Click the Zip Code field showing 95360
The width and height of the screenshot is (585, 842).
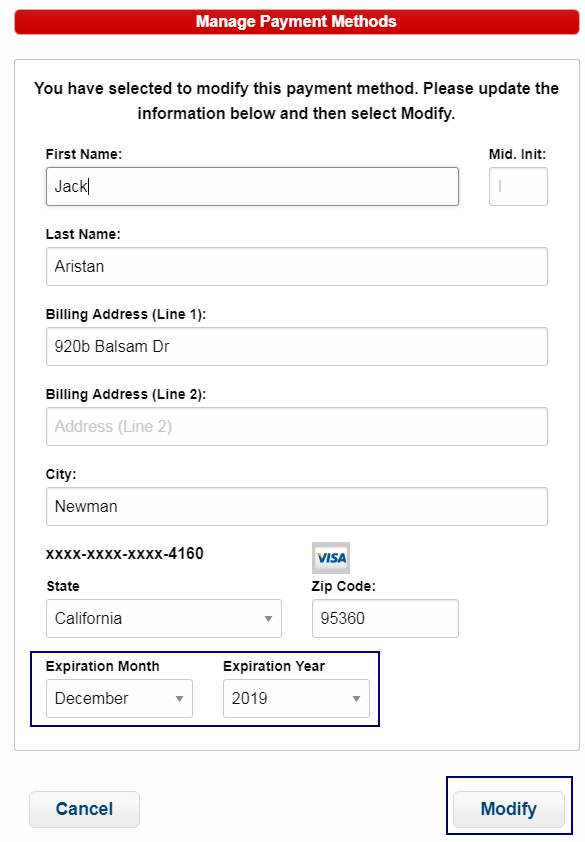coord(385,618)
